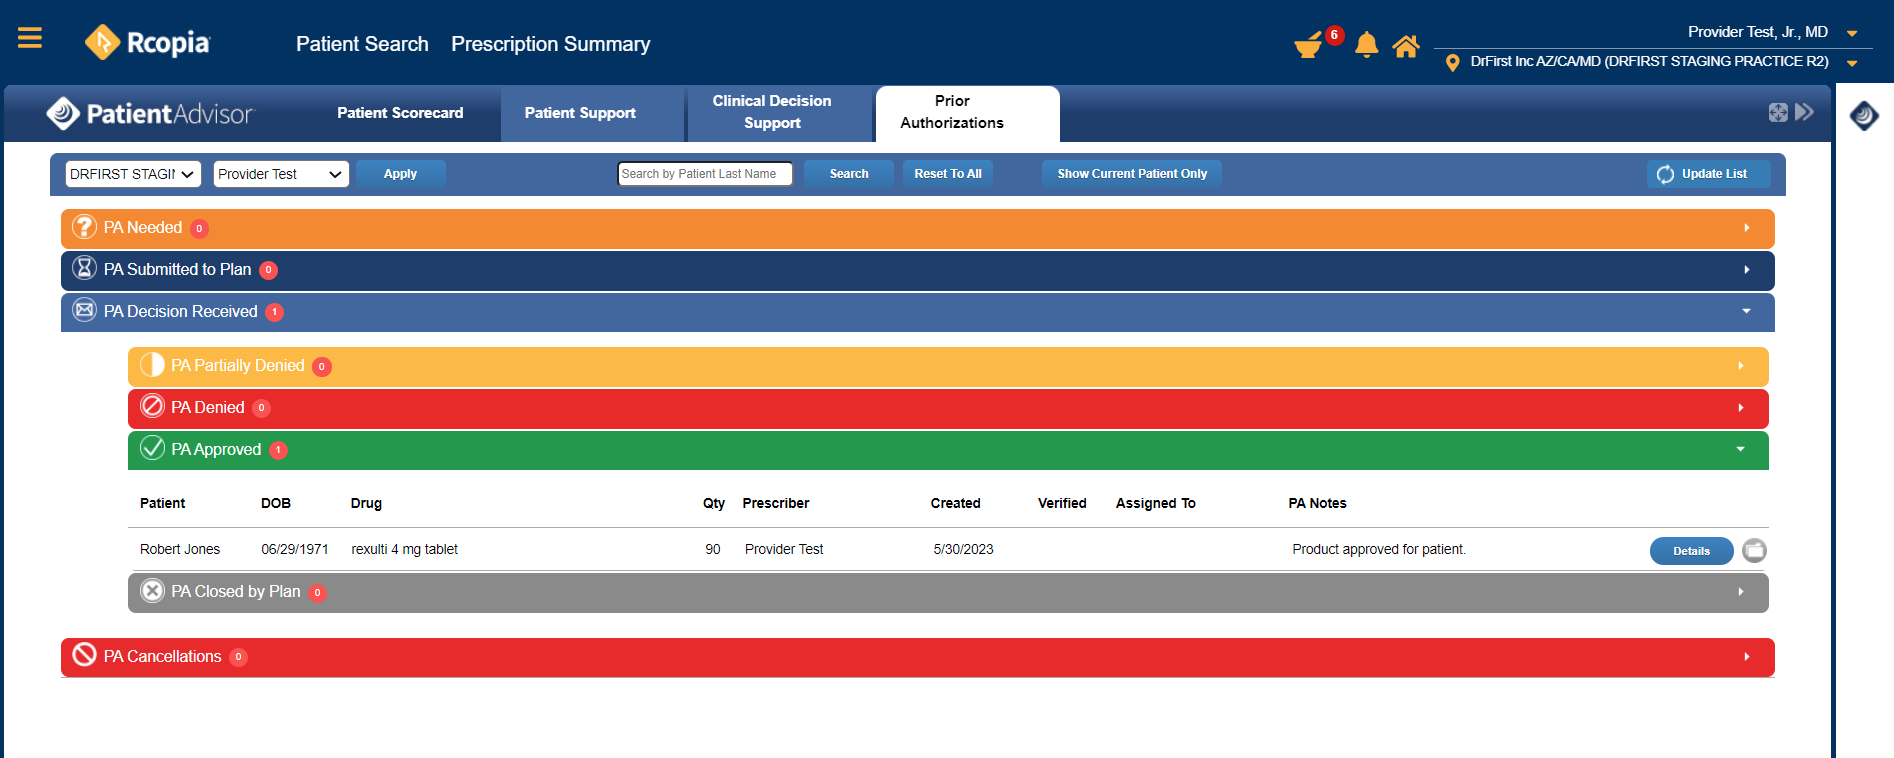Viewport: 1894px width, 758px height.
Task: Open Details for the rexulti authorization
Action: (1691, 551)
